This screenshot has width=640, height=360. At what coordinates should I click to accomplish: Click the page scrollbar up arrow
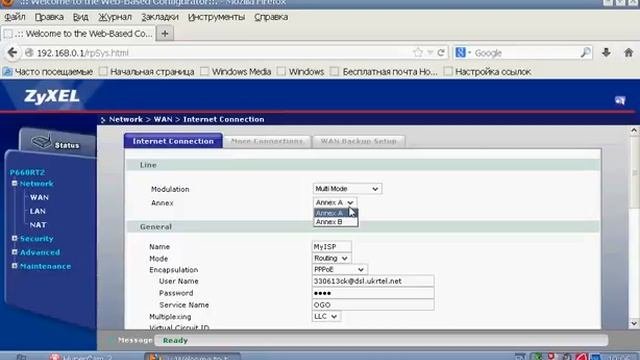(633, 131)
